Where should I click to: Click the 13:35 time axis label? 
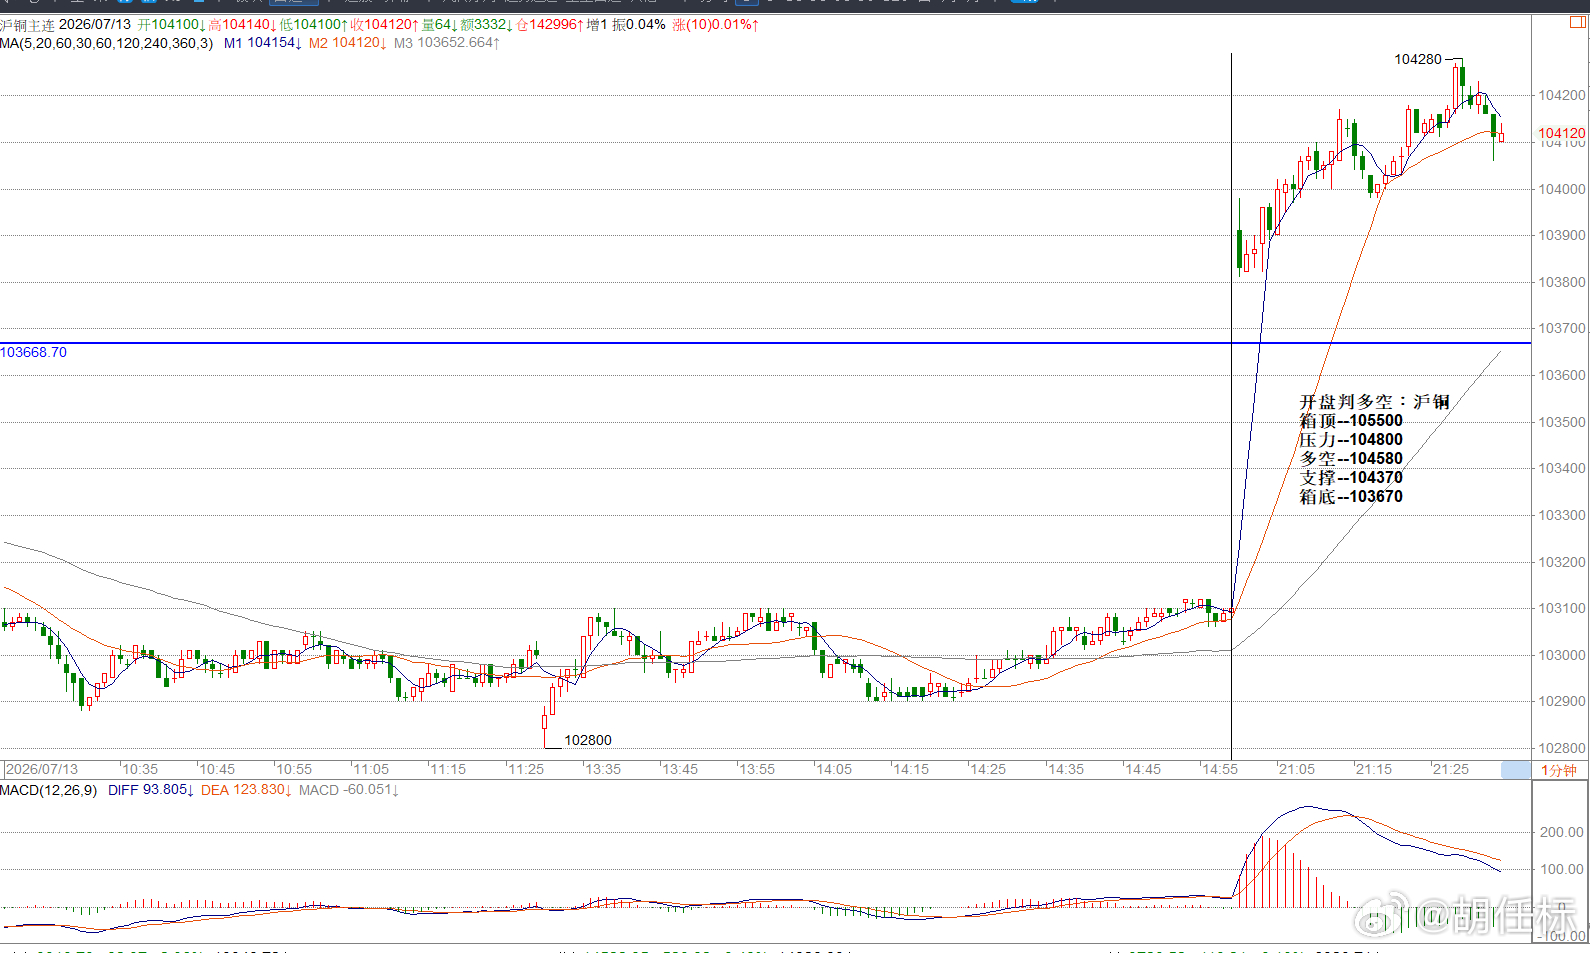point(603,769)
